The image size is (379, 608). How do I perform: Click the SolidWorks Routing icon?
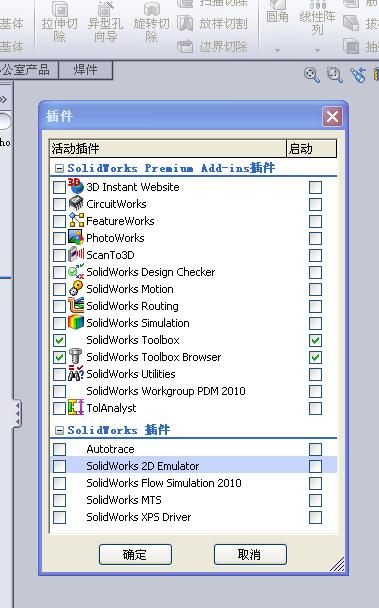76,305
